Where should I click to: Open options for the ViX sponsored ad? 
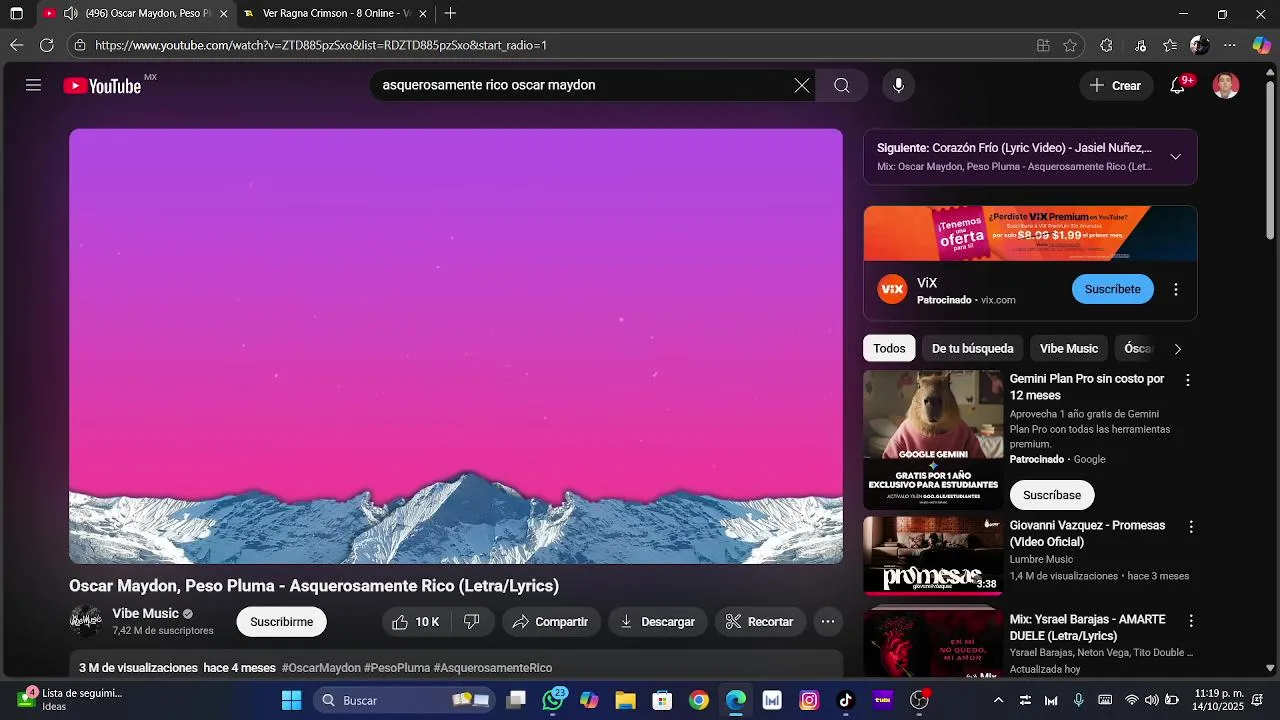point(1176,289)
